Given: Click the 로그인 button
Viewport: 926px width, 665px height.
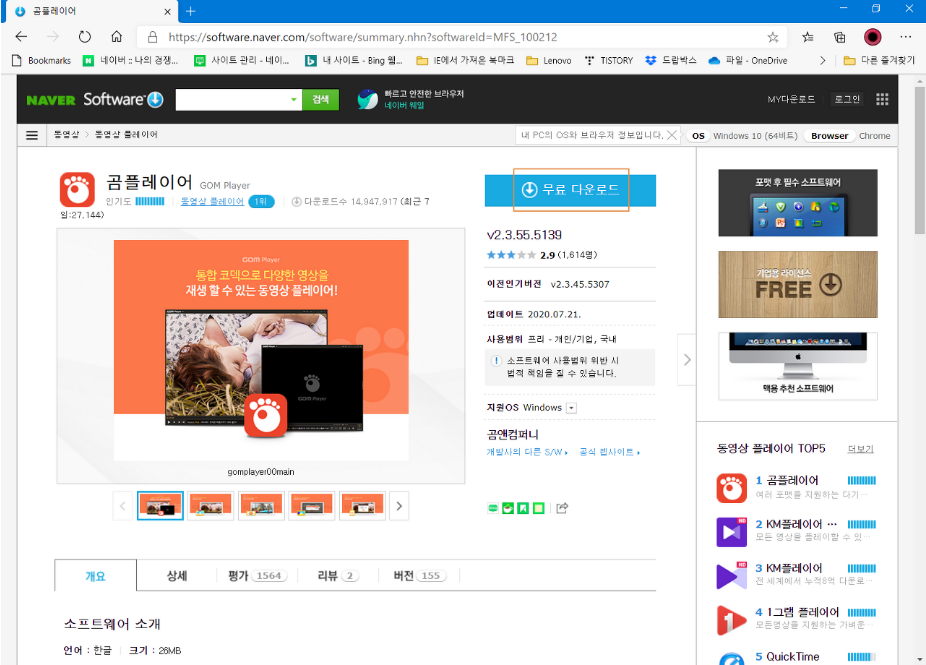Looking at the screenshot, I should click(x=847, y=99).
